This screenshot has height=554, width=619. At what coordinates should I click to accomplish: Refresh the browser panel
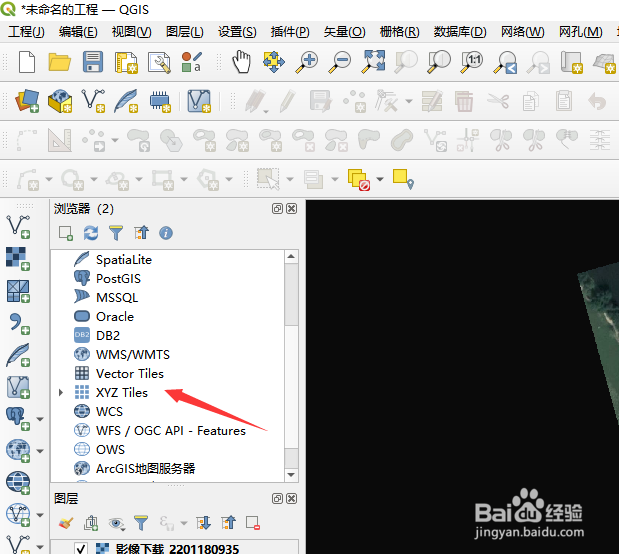tap(91, 233)
